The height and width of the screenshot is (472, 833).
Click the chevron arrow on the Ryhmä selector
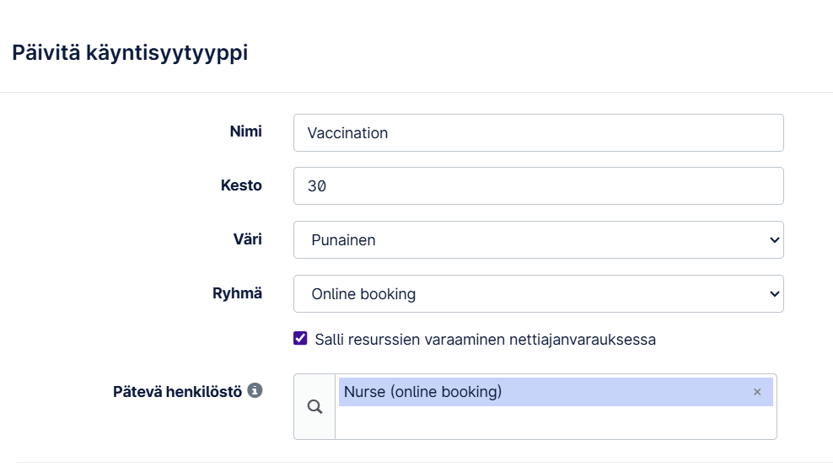coord(773,294)
